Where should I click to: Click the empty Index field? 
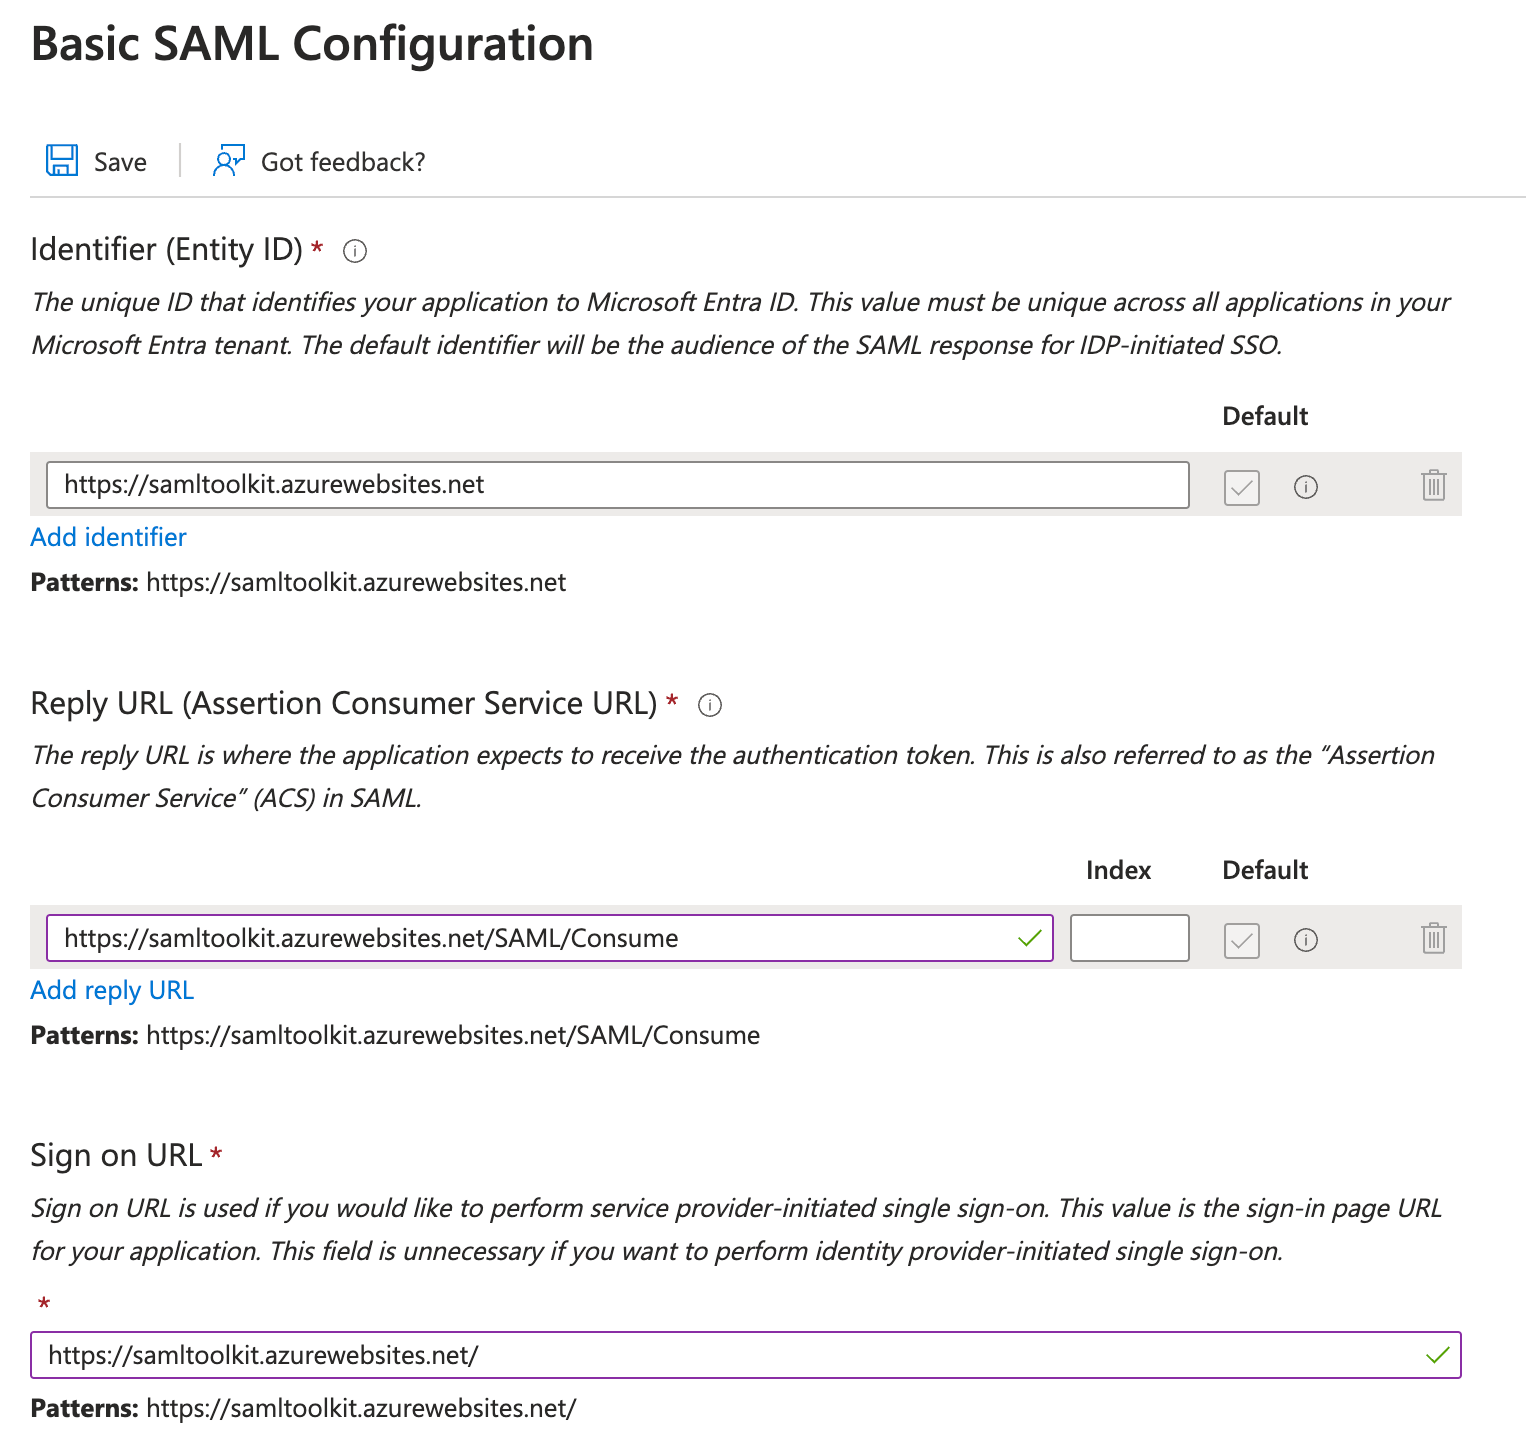coord(1129,938)
